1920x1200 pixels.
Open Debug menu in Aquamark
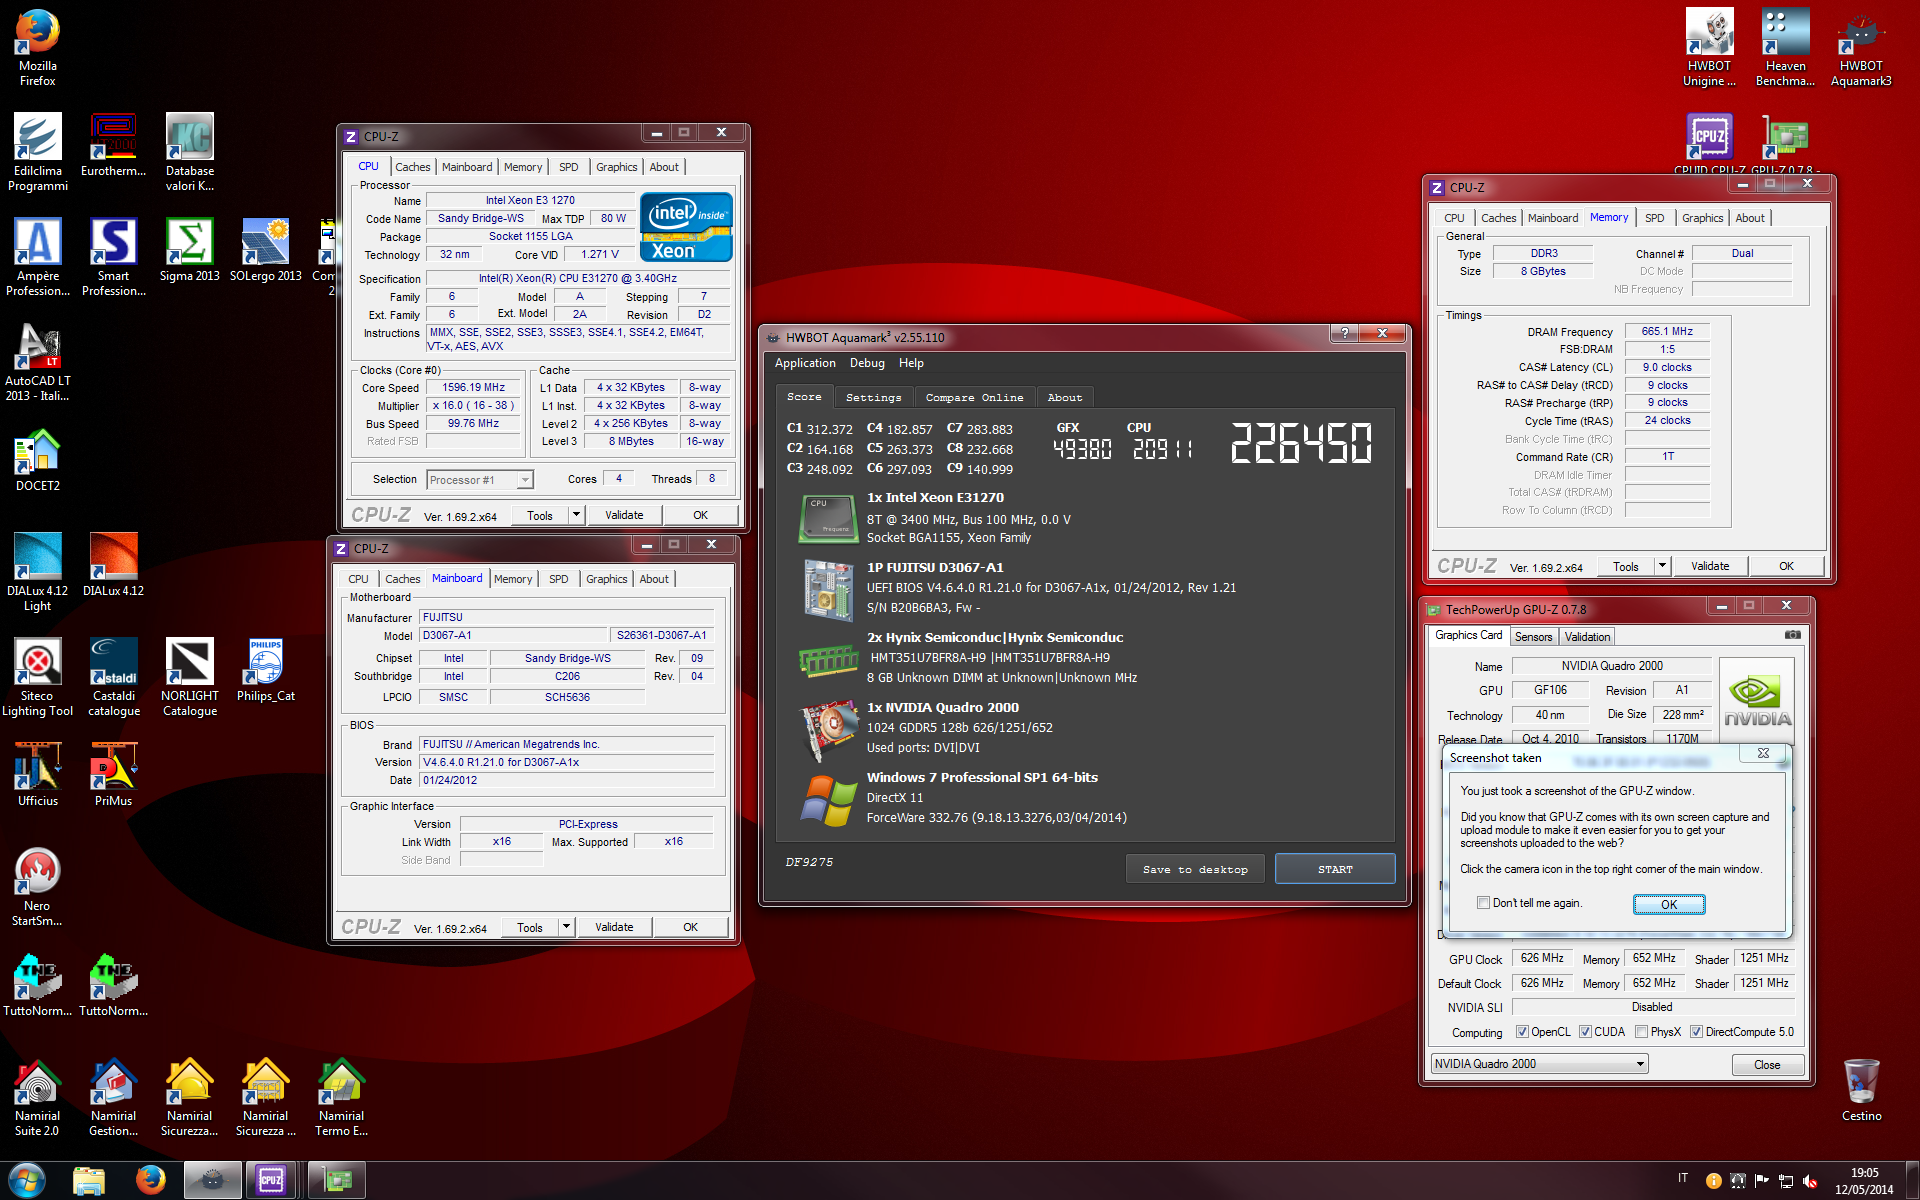[867, 363]
